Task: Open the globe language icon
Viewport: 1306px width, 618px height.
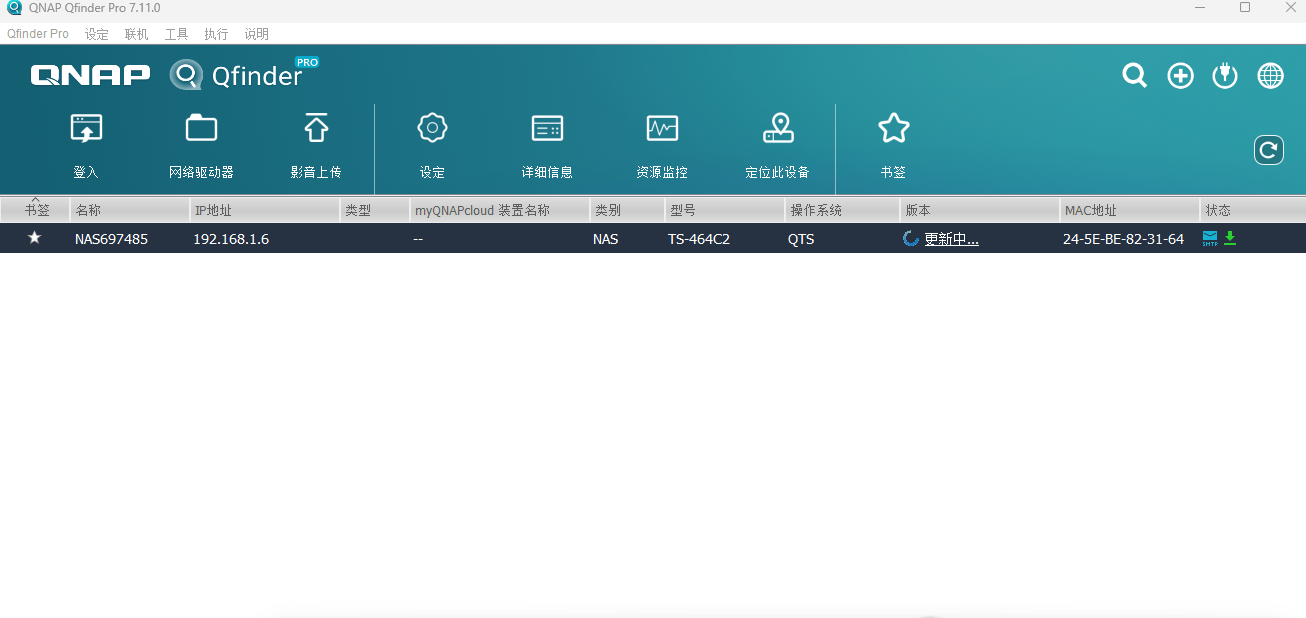Action: [x=1271, y=76]
